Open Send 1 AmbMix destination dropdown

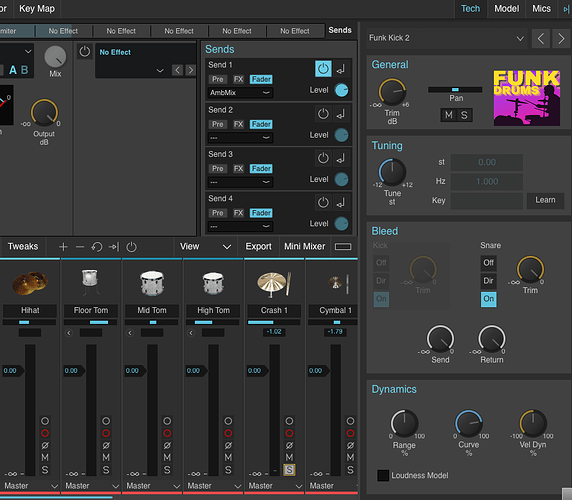240,93
